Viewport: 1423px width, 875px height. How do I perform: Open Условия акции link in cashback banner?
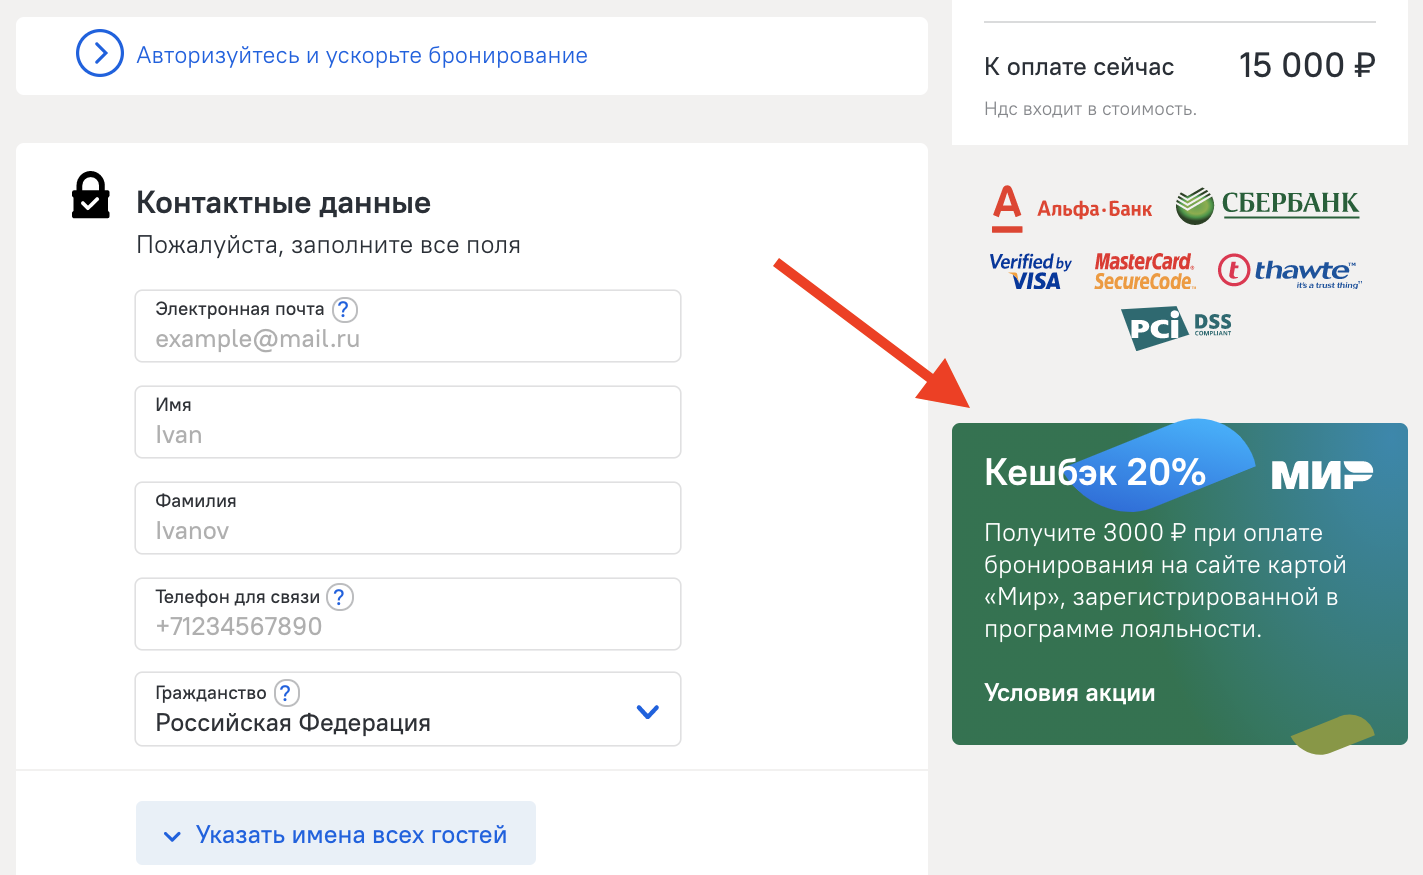1069,693
